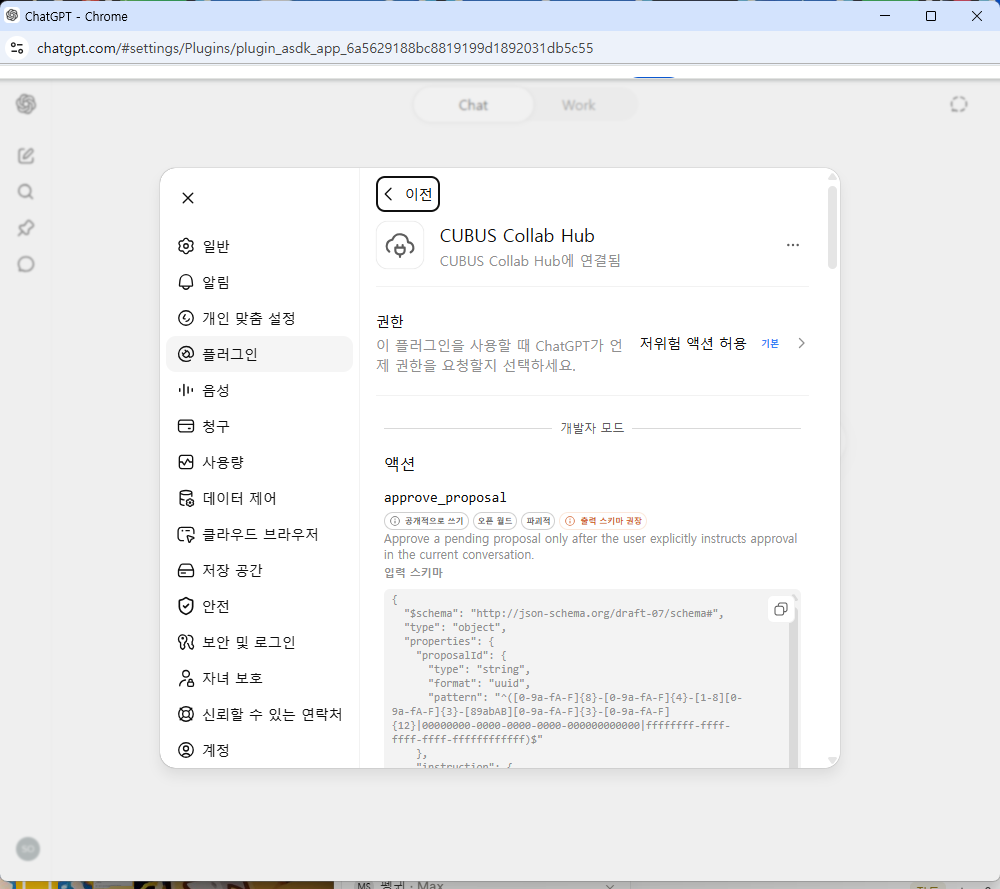Select the 플러그인 settings section
The image size is (1000, 889).
pos(259,354)
